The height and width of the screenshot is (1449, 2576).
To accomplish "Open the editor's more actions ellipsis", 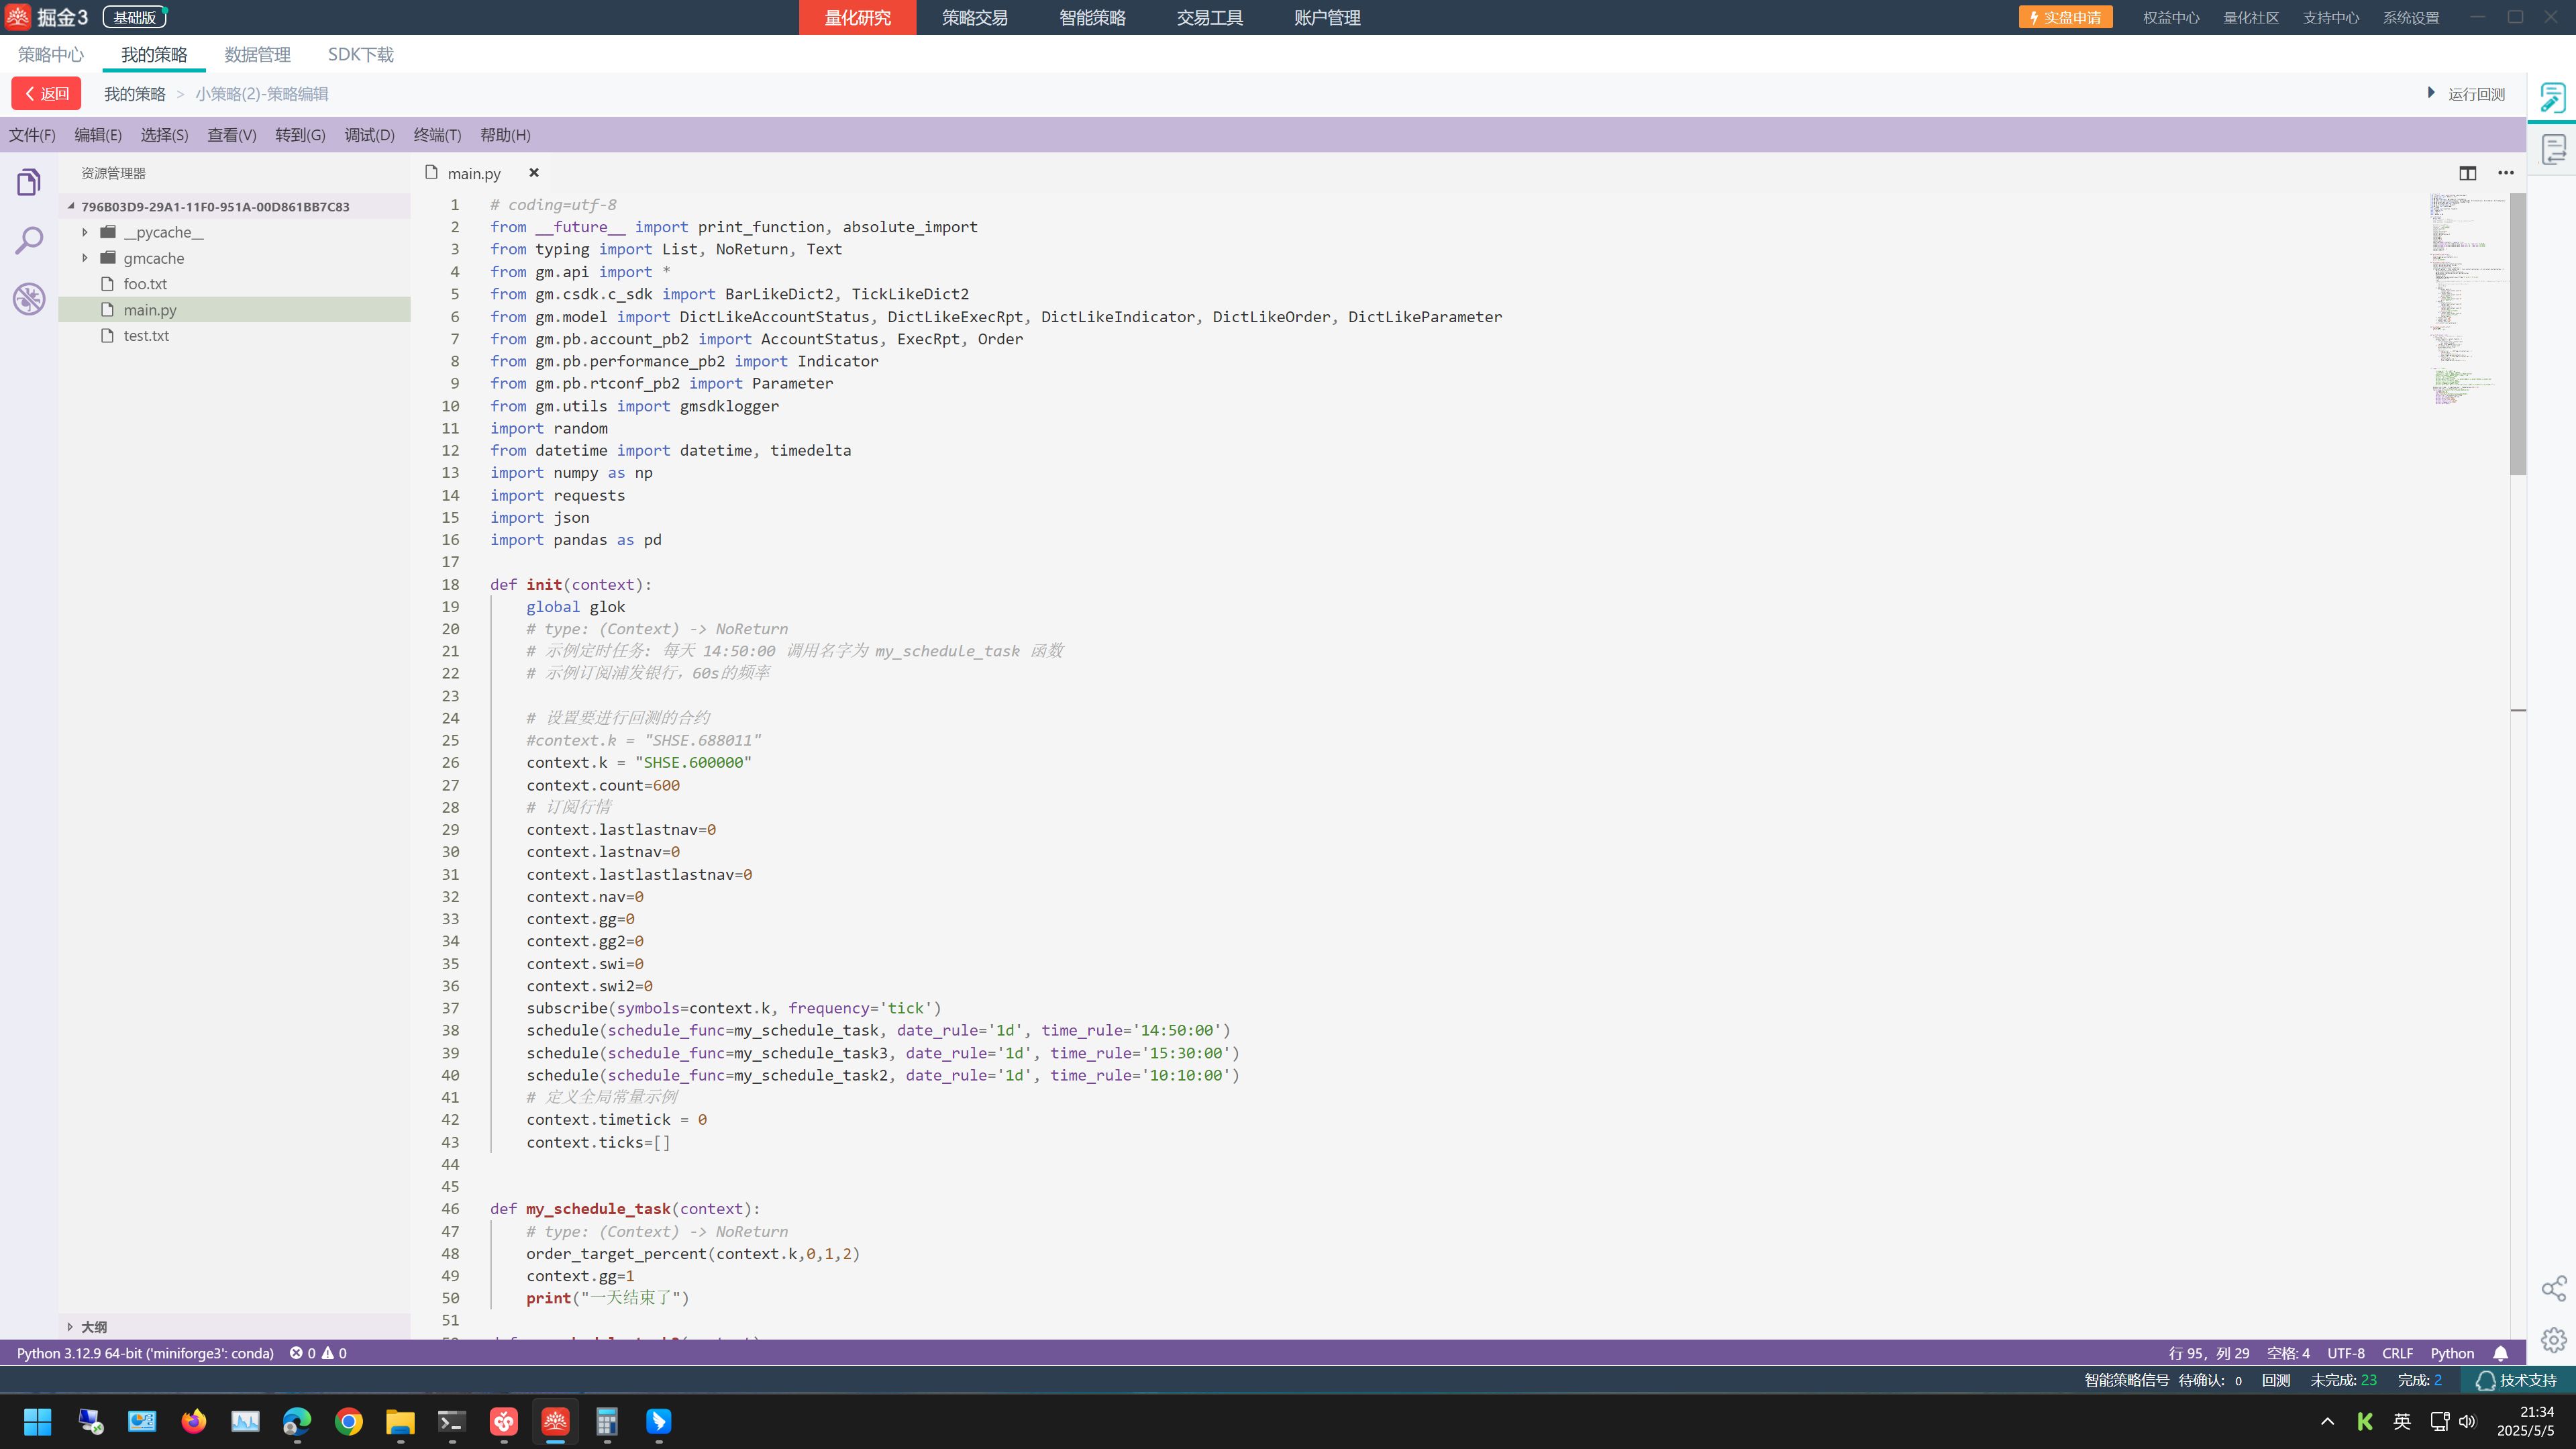I will [2505, 173].
